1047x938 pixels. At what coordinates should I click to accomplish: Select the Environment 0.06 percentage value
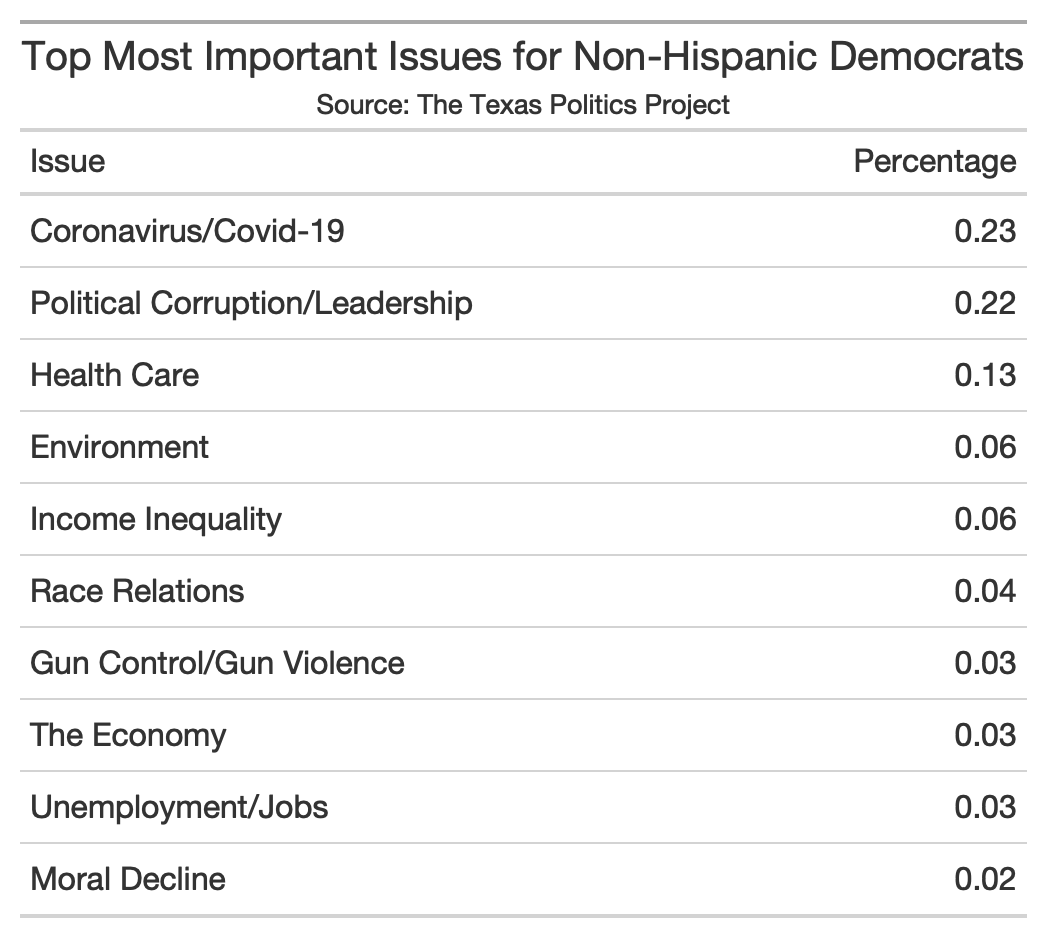pos(985,447)
